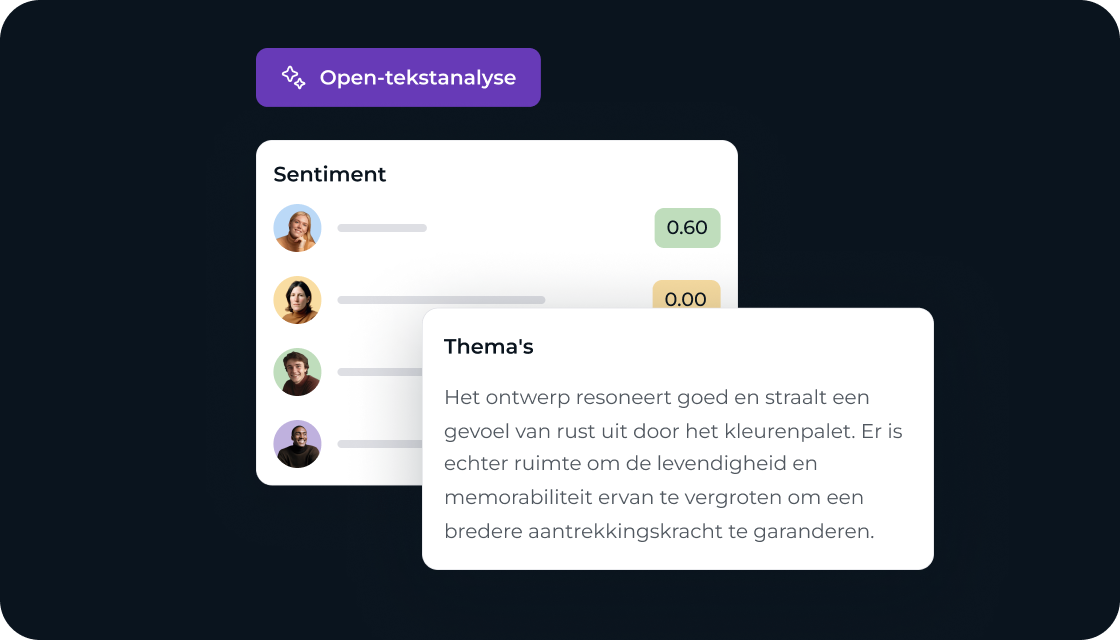
Task: Click the Open-tekstanalyse button
Action: (398, 77)
